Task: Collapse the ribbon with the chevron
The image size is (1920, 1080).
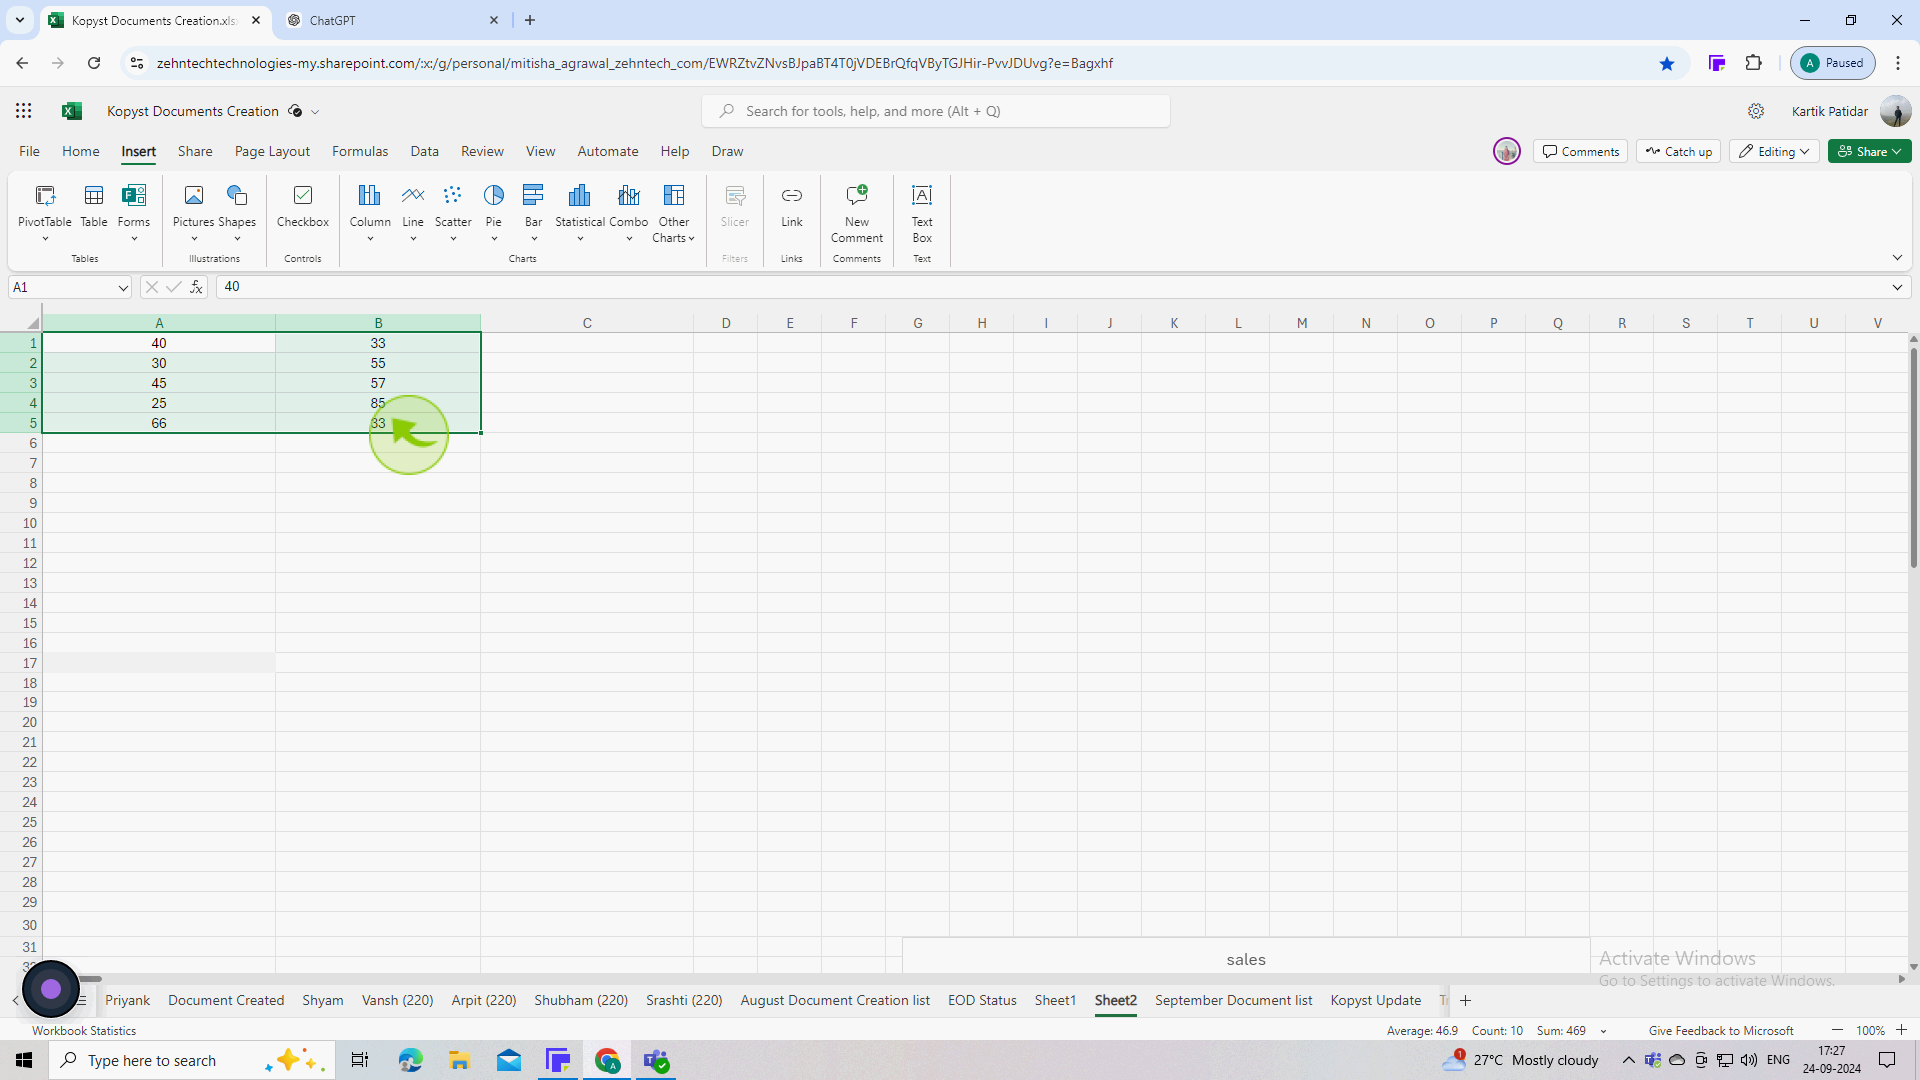Action: pyautogui.click(x=1897, y=258)
